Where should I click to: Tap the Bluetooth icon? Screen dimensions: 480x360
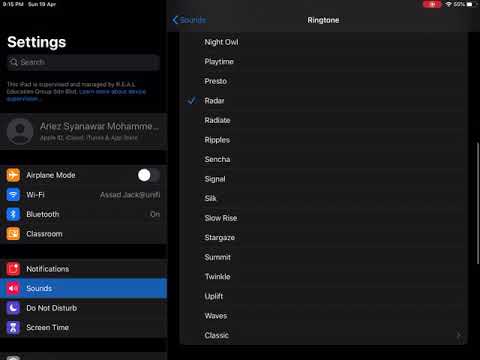coord(13,214)
